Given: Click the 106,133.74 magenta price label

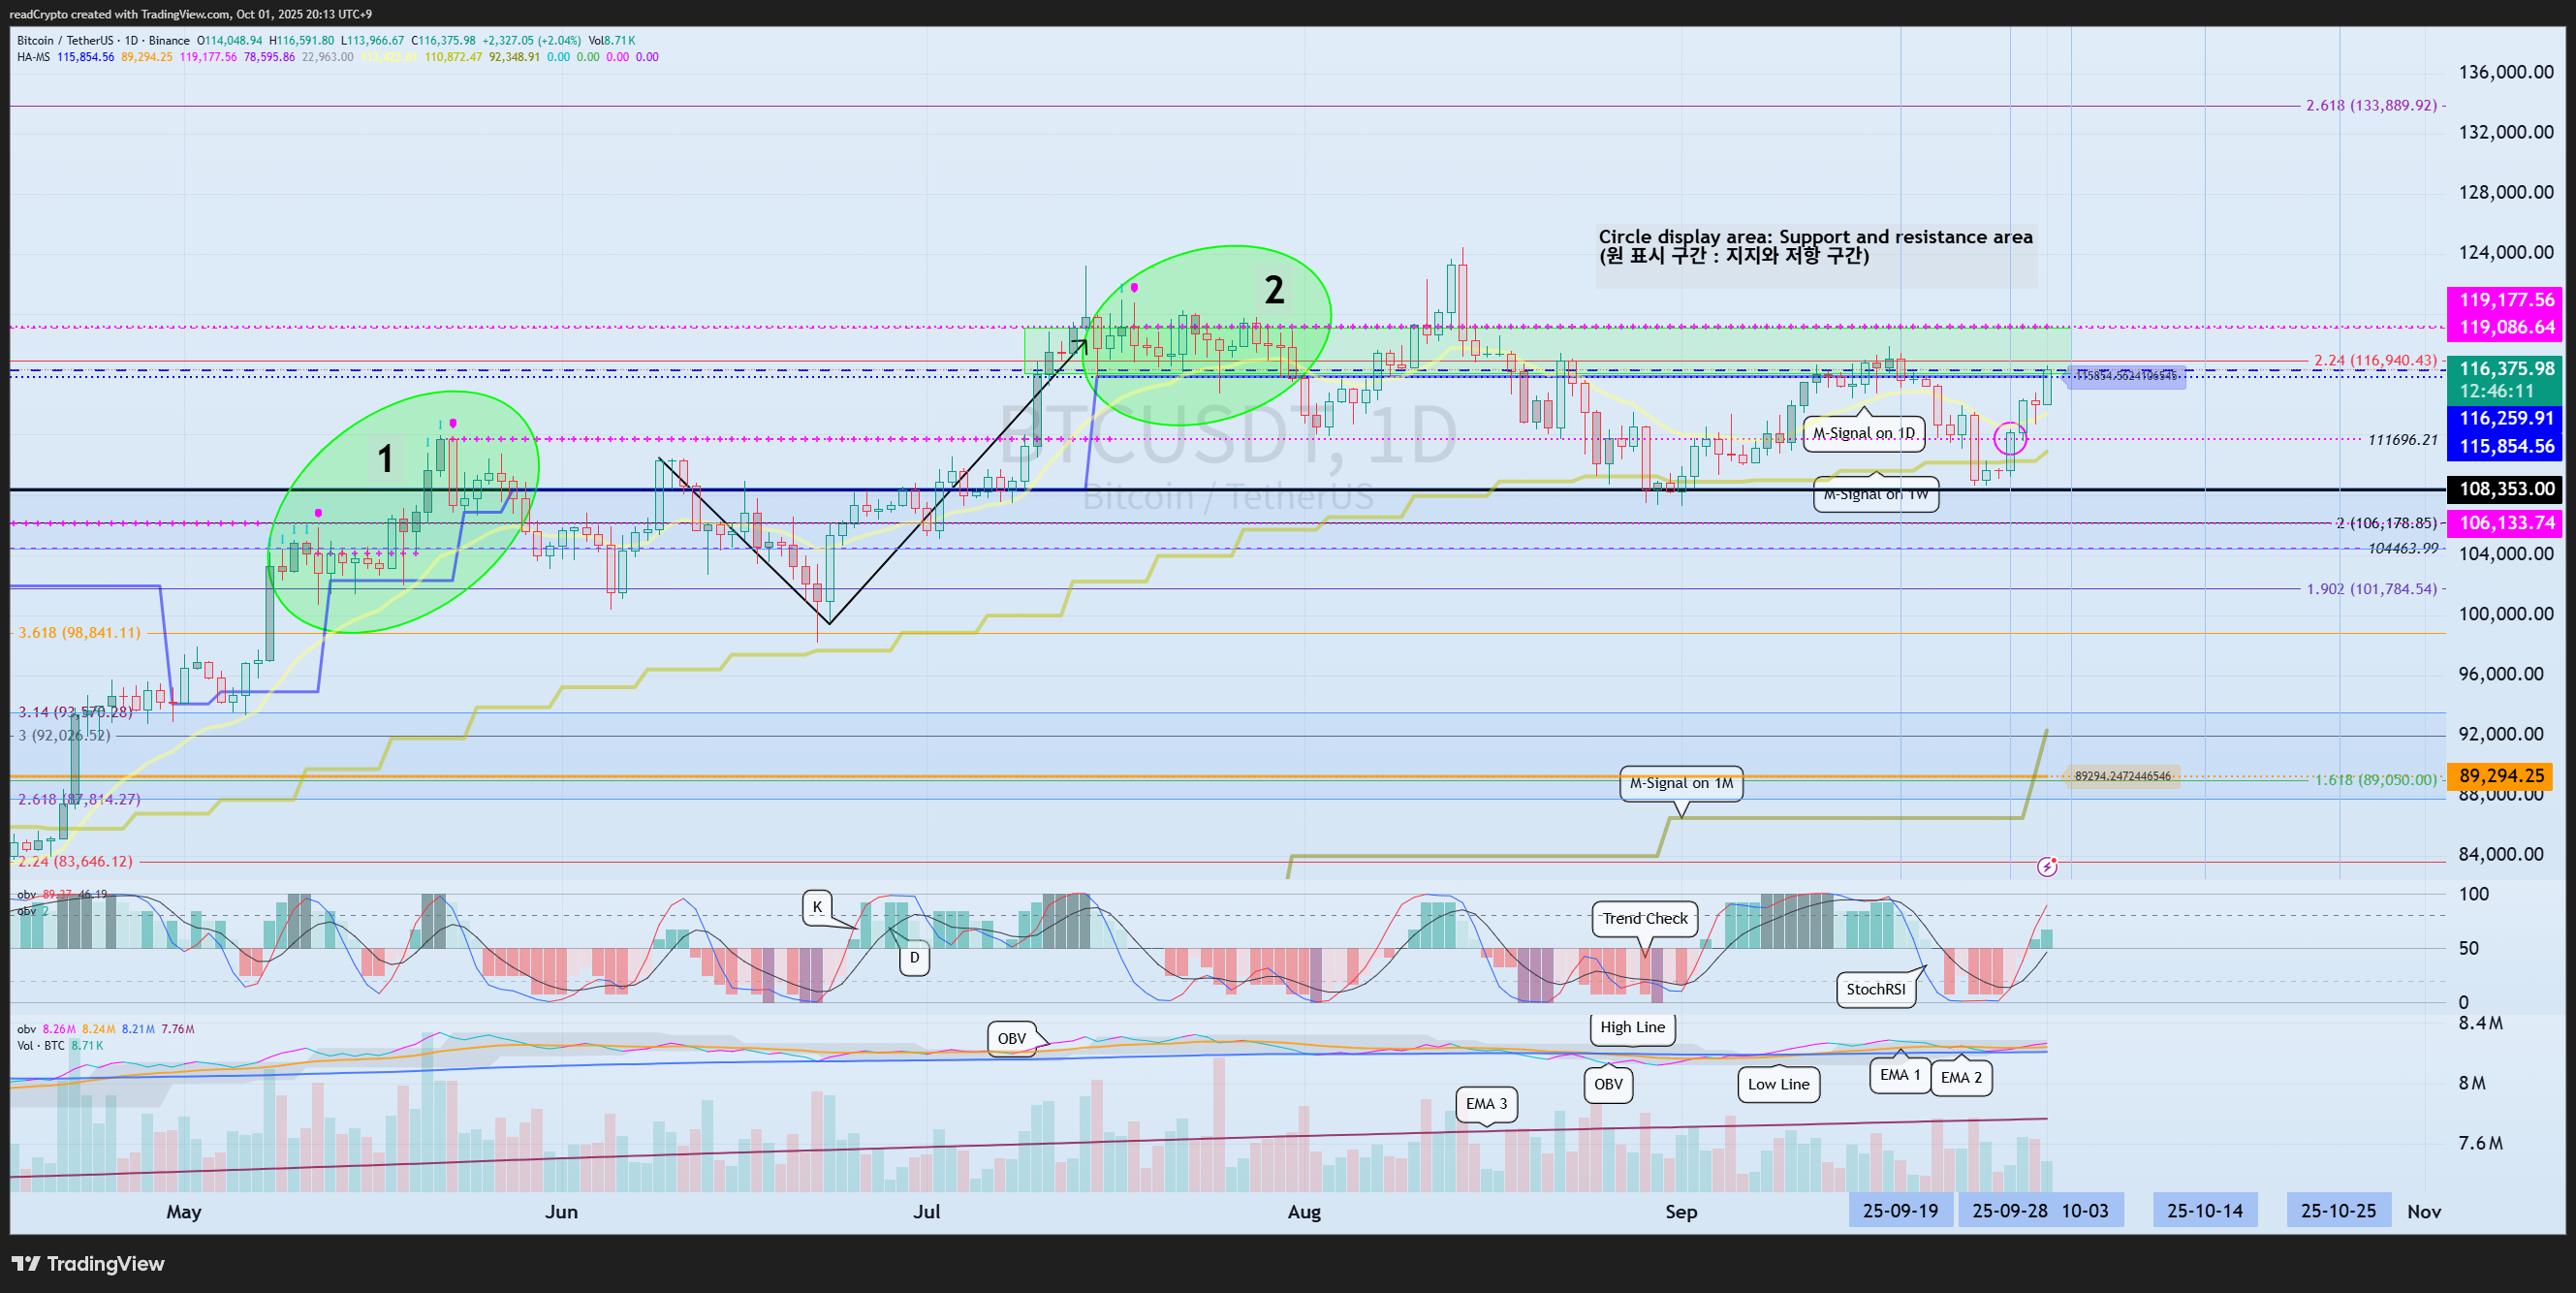Looking at the screenshot, I should pyautogui.click(x=2506, y=523).
